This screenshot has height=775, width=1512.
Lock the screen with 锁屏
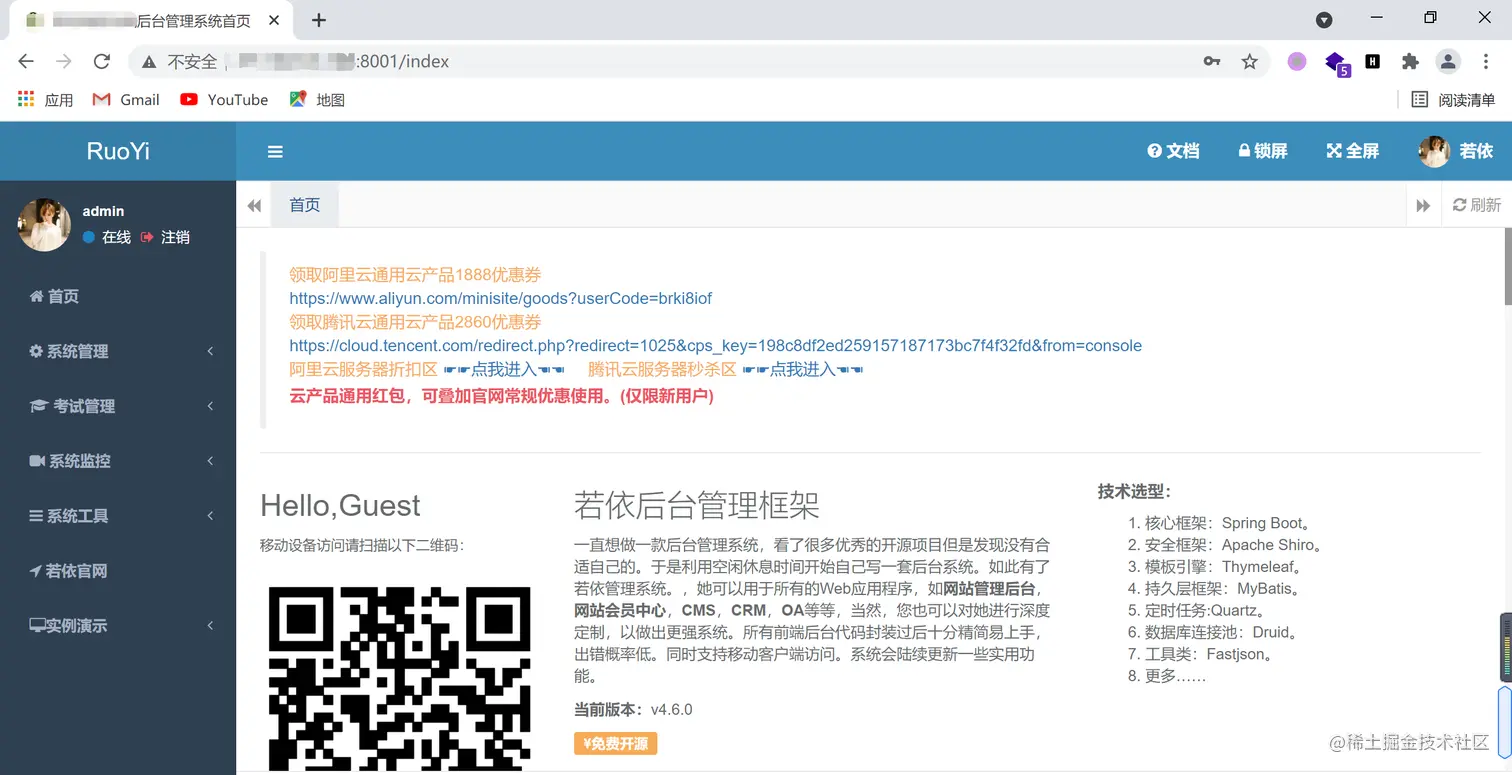pyautogui.click(x=1263, y=151)
